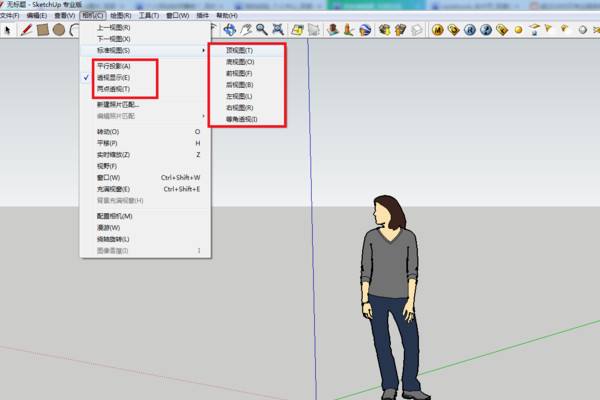Click the gold M plugin icon

tap(438, 30)
